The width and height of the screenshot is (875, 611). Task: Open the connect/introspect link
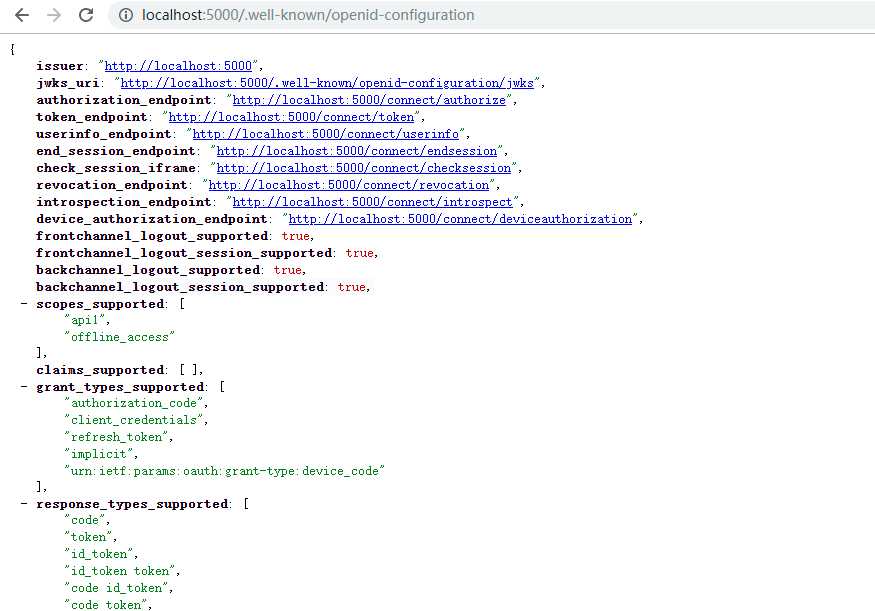pos(372,202)
